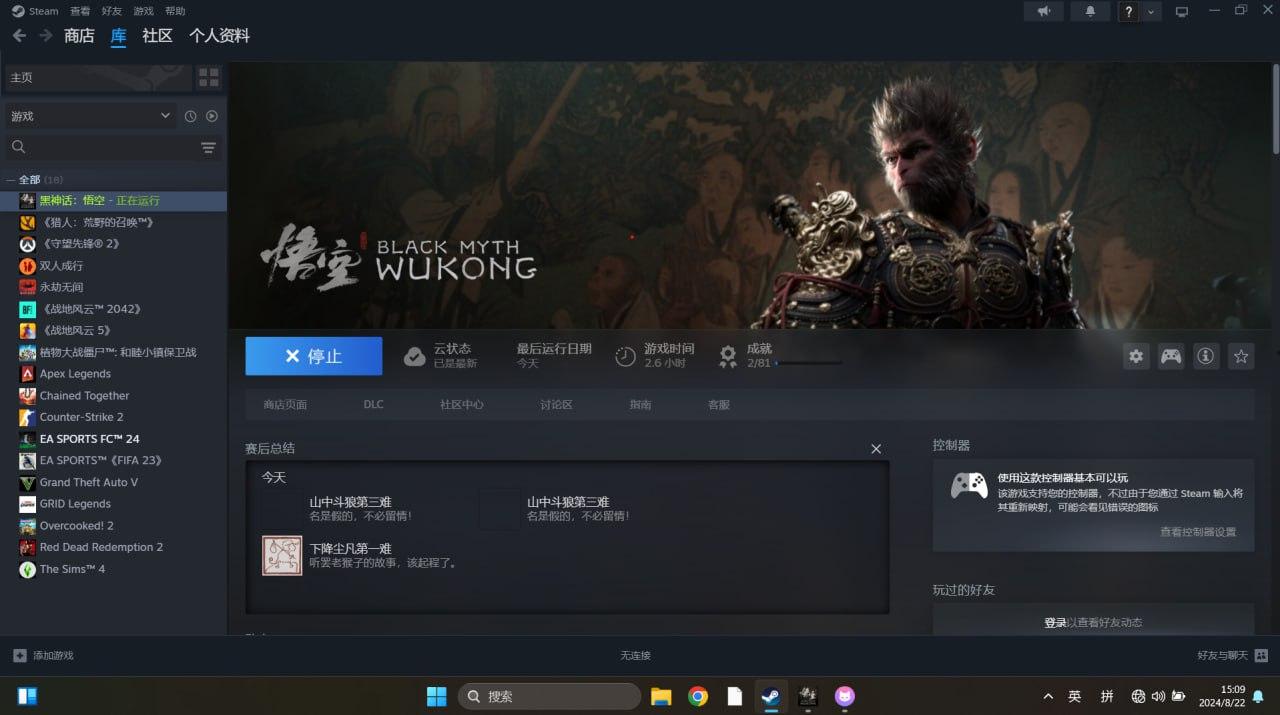Open the 游戏 collection dropdown
Viewport: 1280px width, 715px height.
pos(90,115)
